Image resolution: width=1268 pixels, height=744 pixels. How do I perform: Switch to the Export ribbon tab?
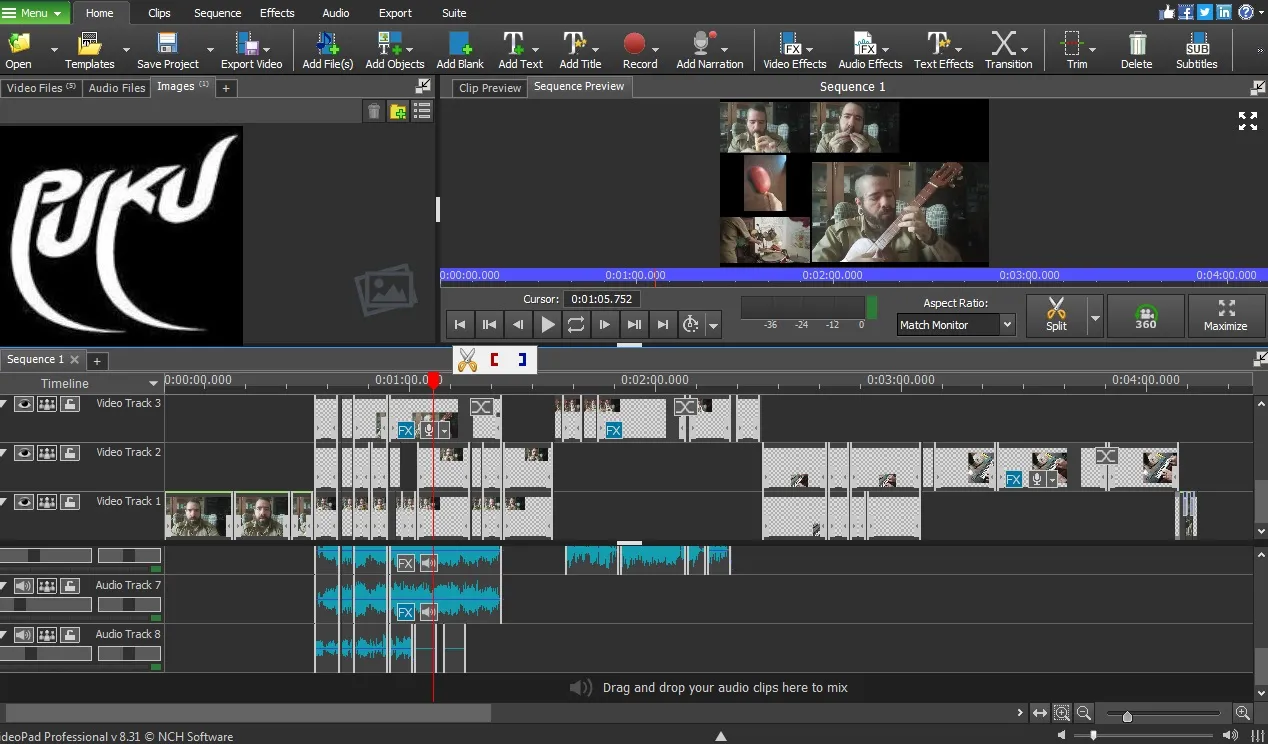click(x=395, y=13)
